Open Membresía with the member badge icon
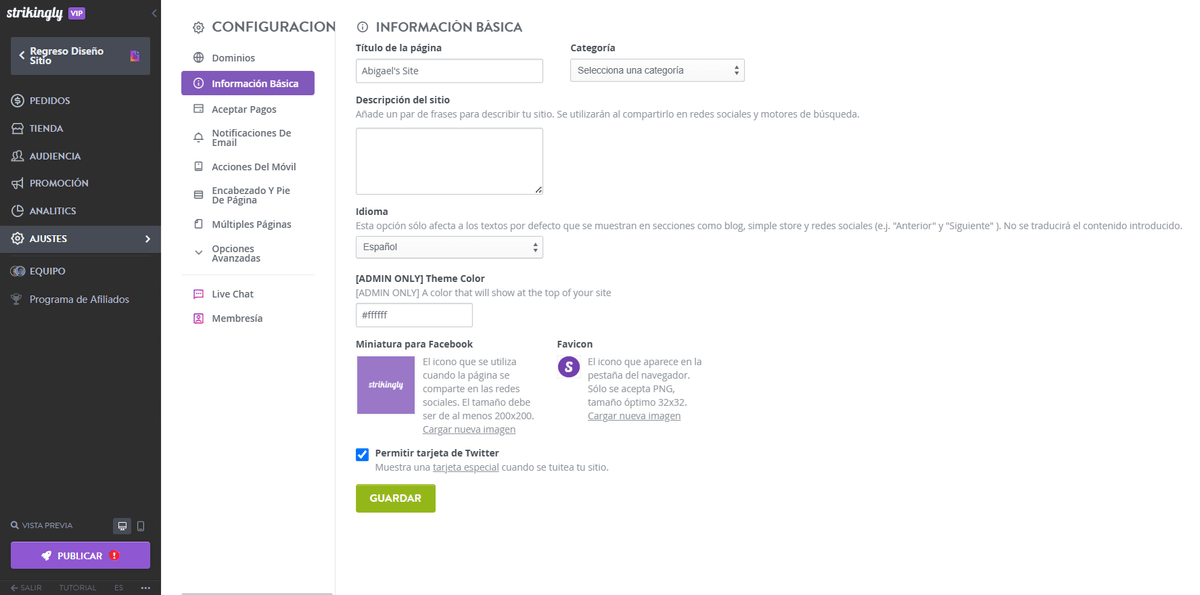This screenshot has height=595, width=1200. point(200,318)
